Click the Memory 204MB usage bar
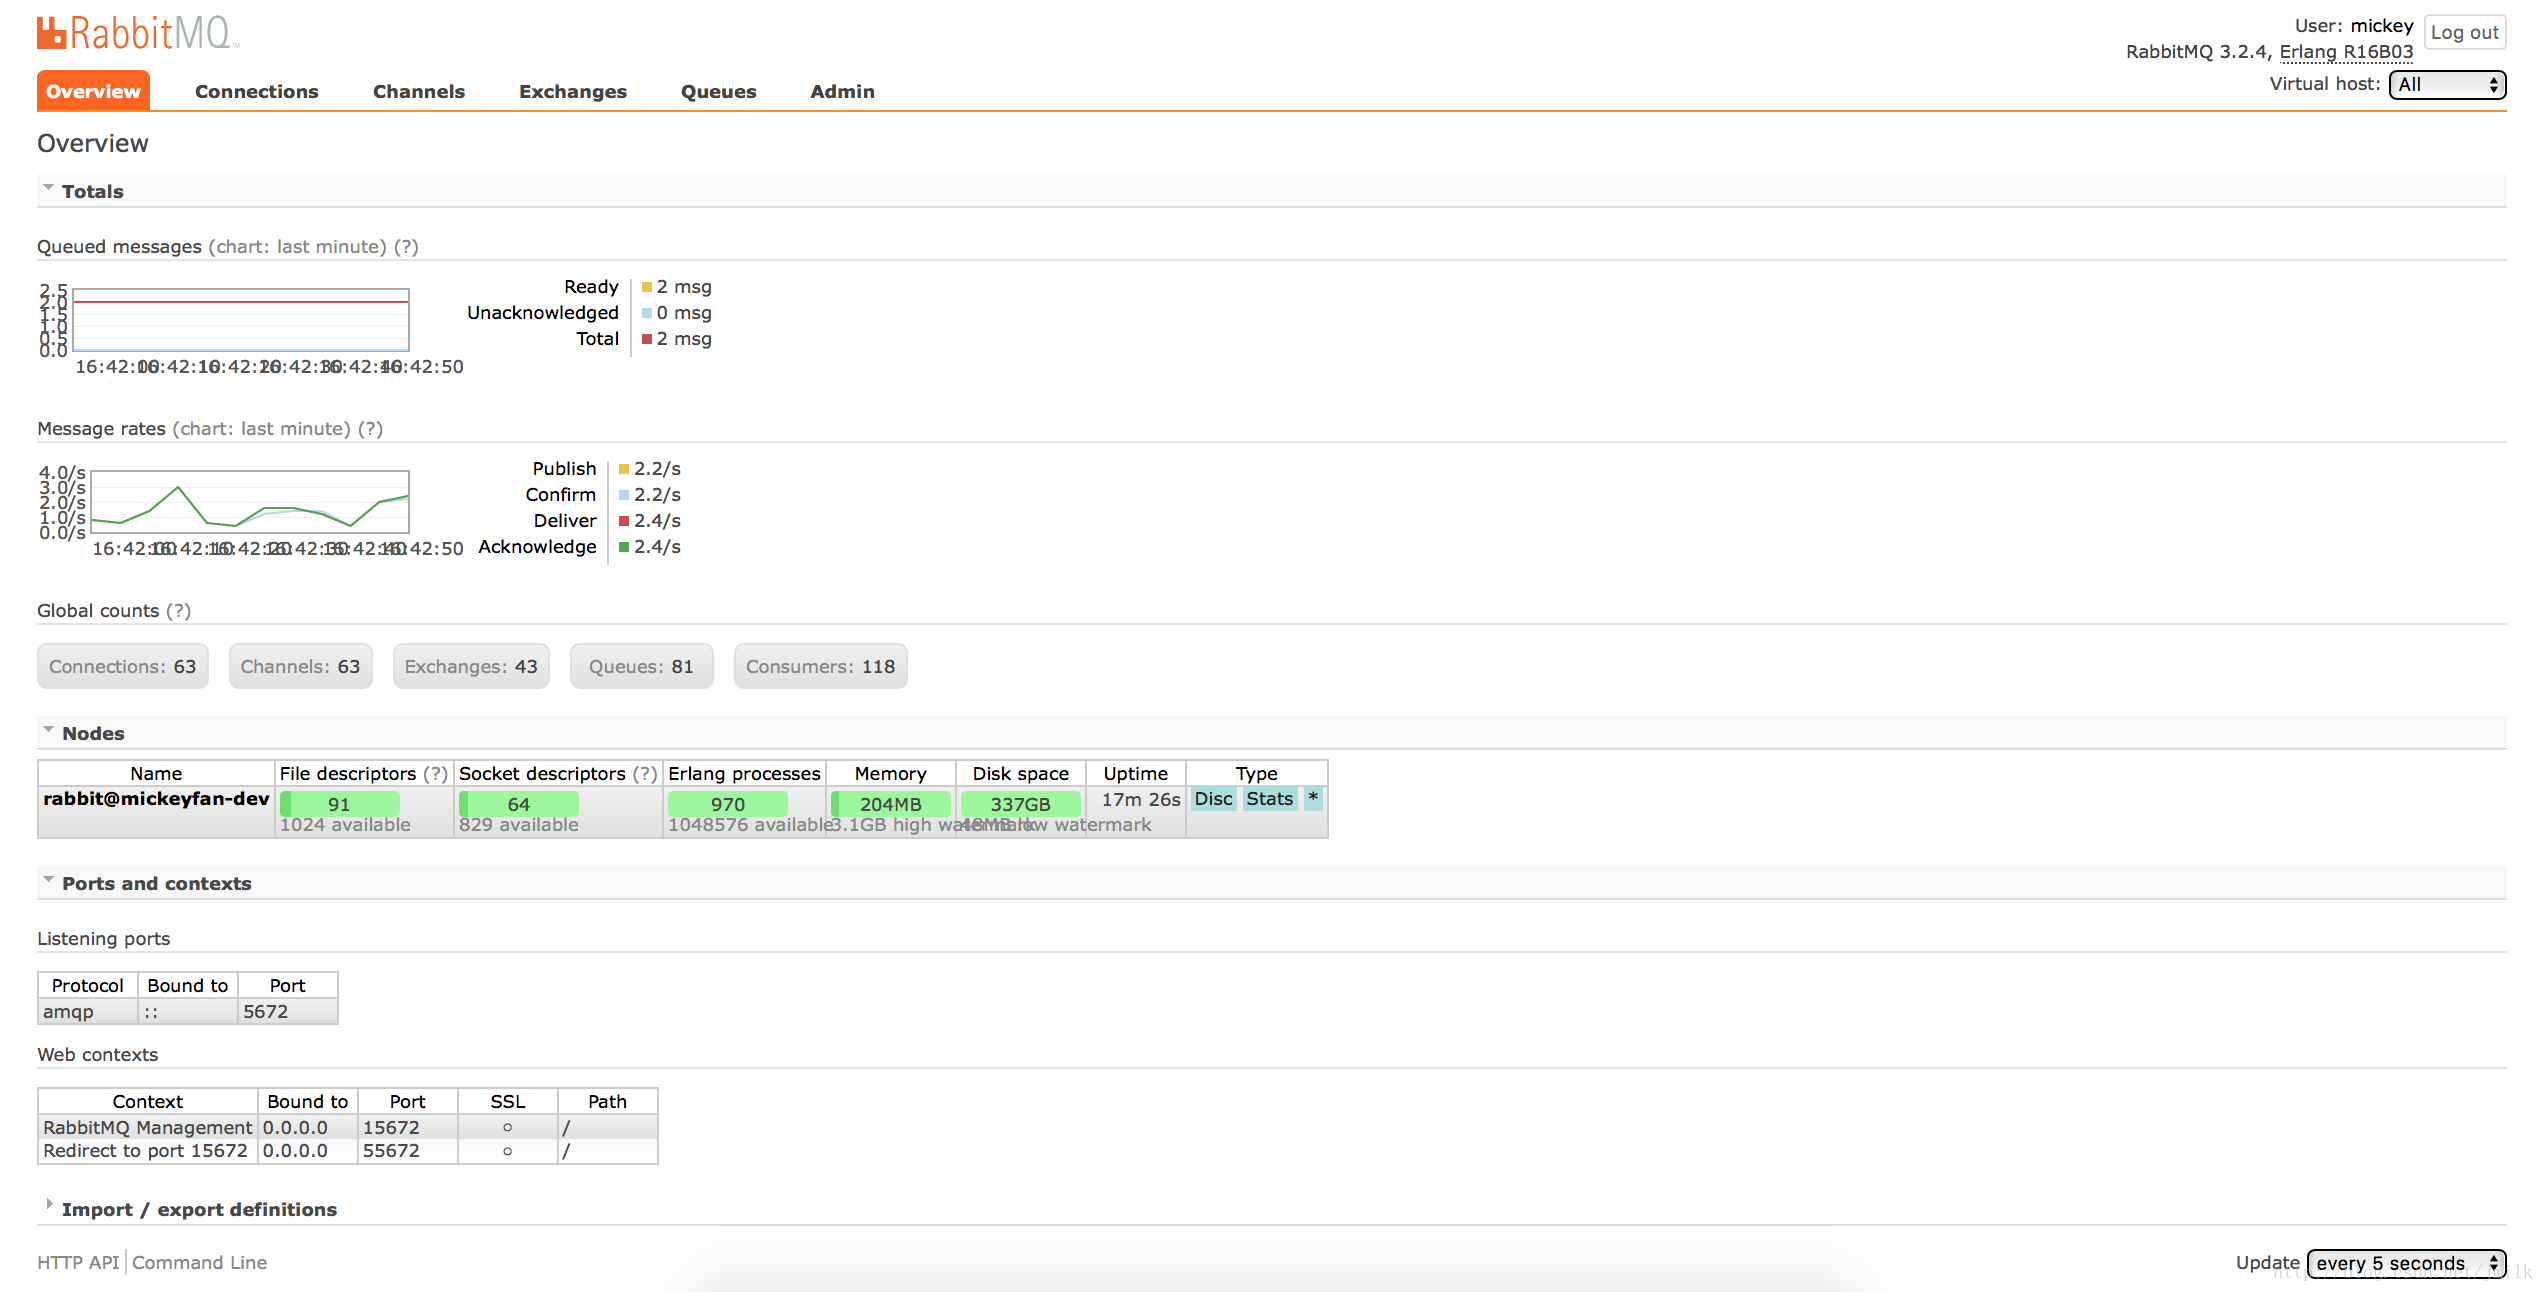The height and width of the screenshot is (1292, 2544). [x=890, y=803]
